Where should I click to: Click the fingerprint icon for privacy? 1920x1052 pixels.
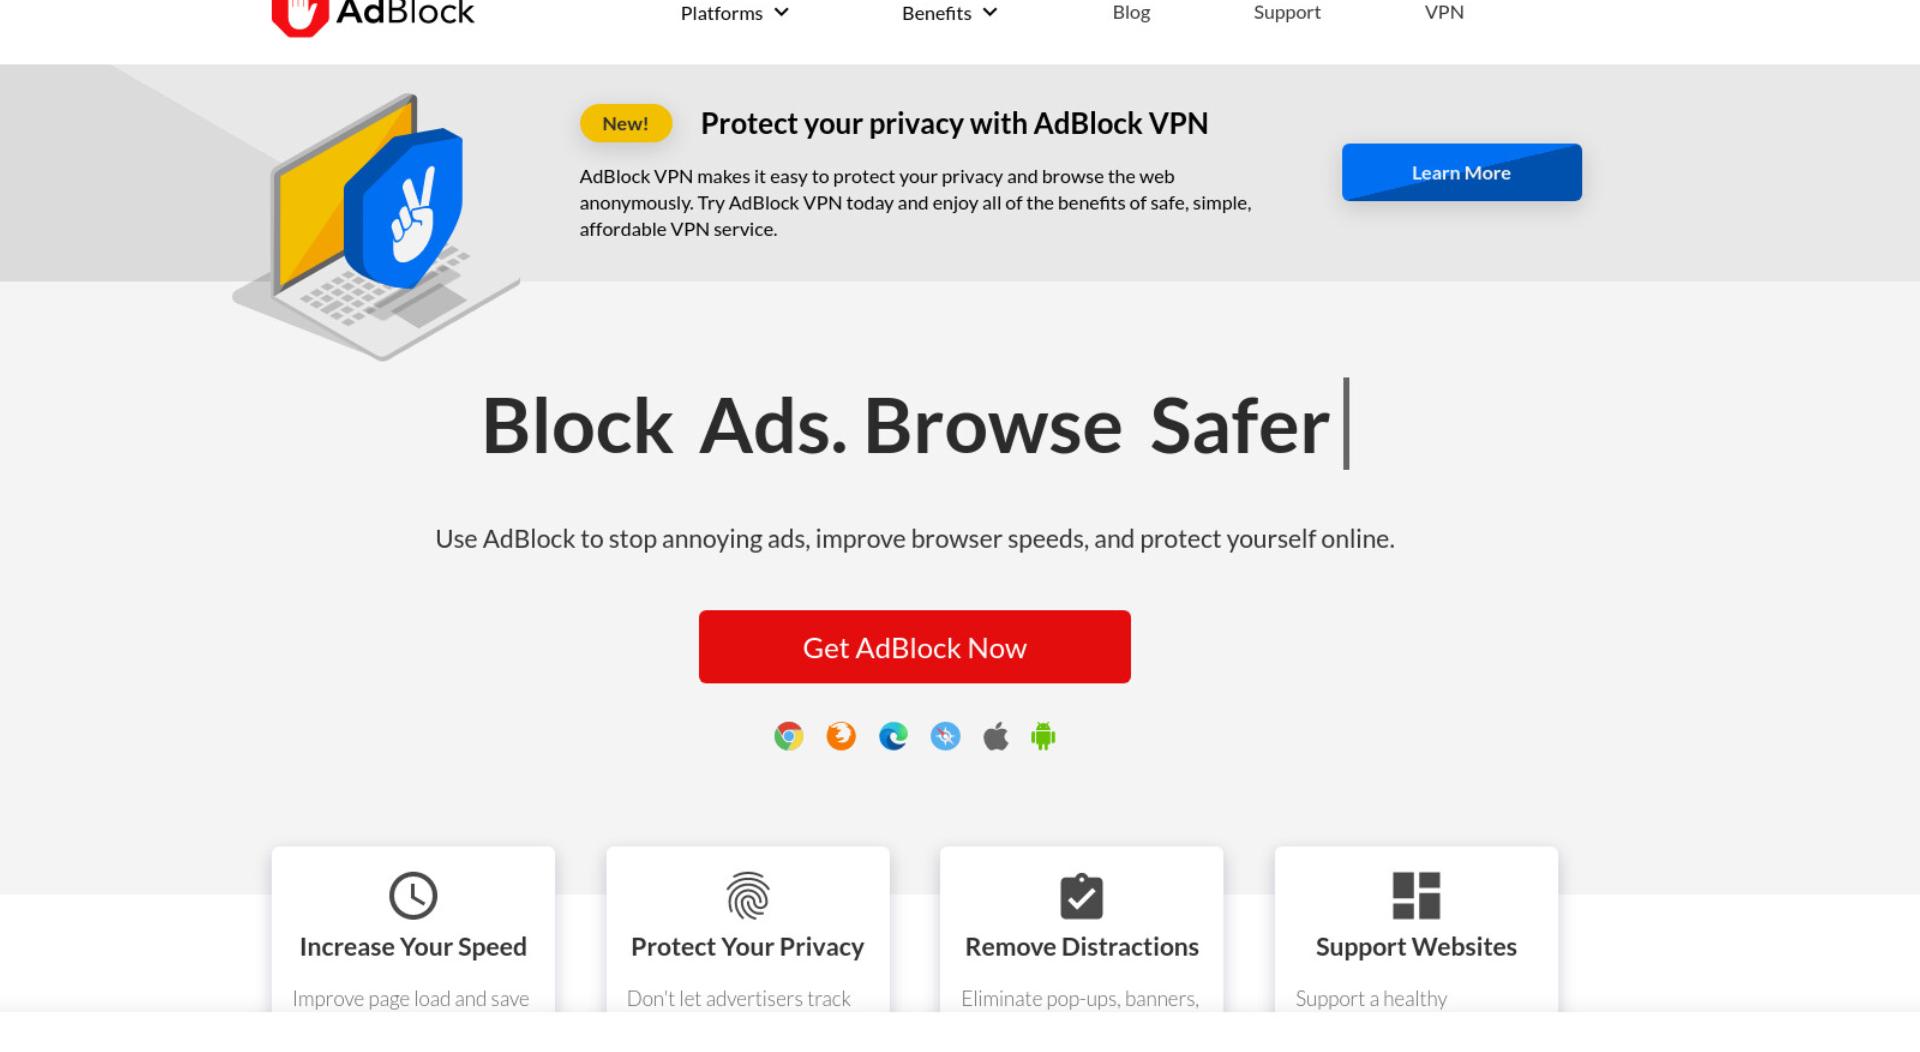point(748,895)
